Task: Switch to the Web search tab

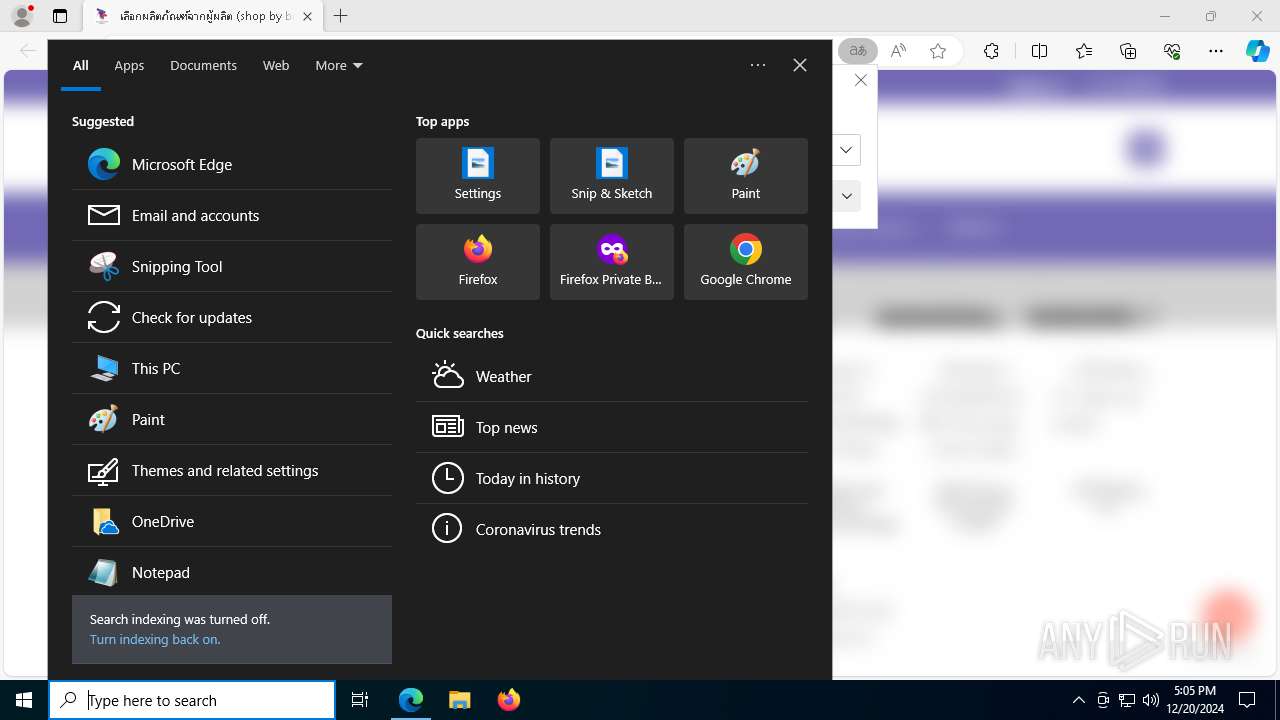Action: (x=276, y=65)
